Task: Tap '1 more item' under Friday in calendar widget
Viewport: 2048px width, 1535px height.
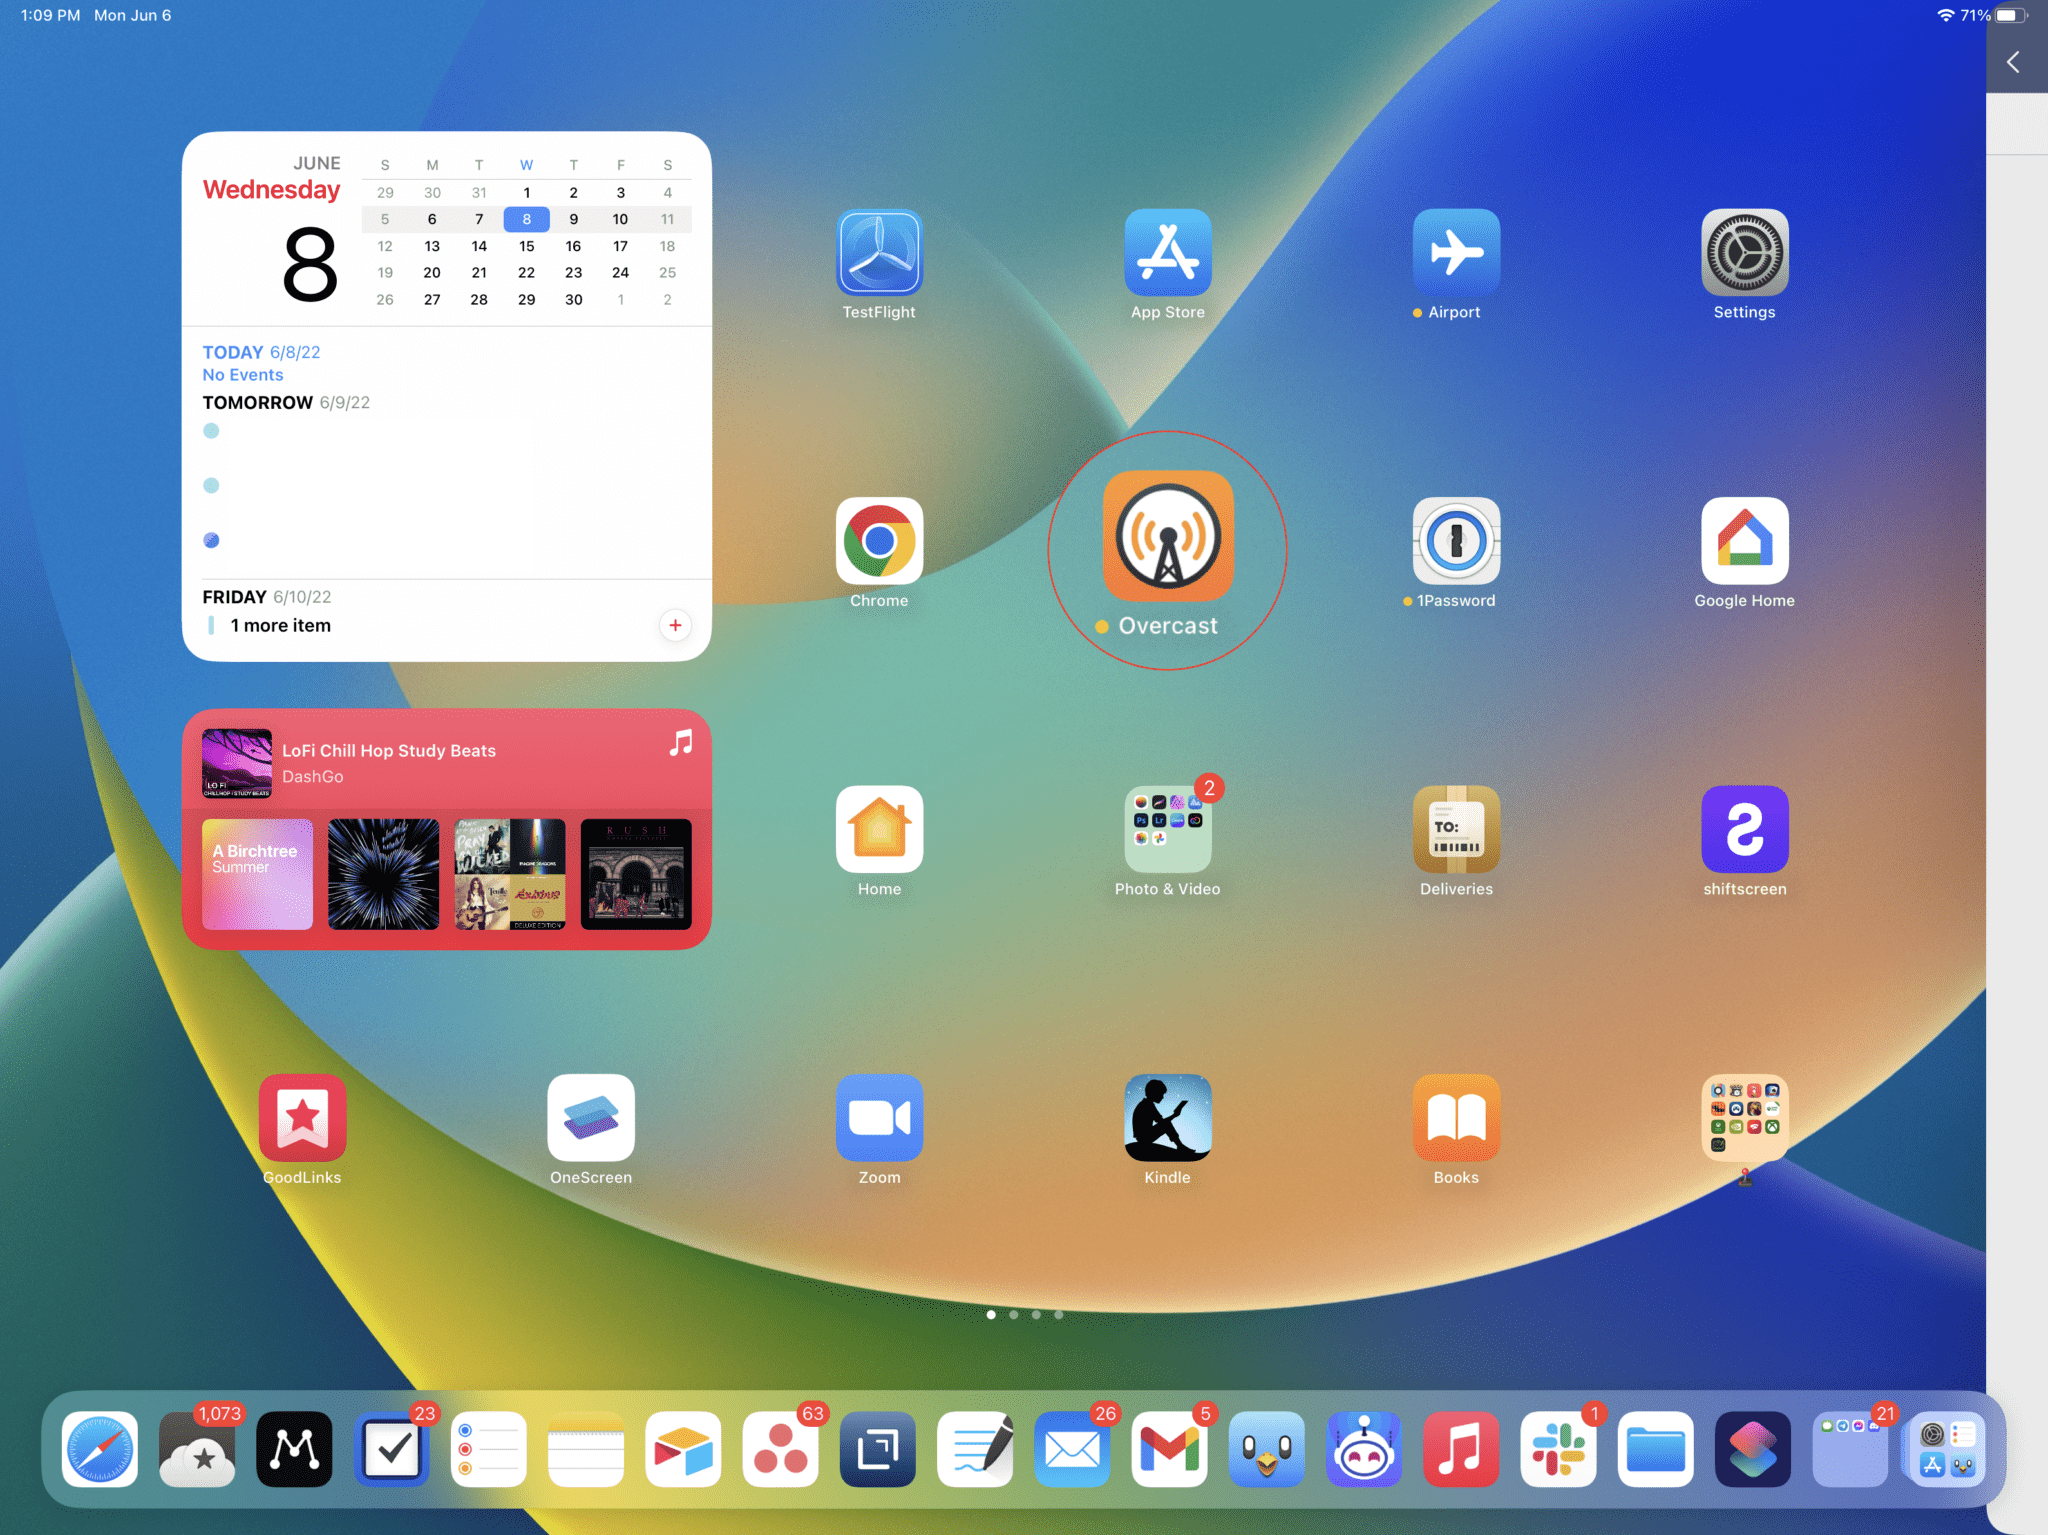Action: (280, 625)
